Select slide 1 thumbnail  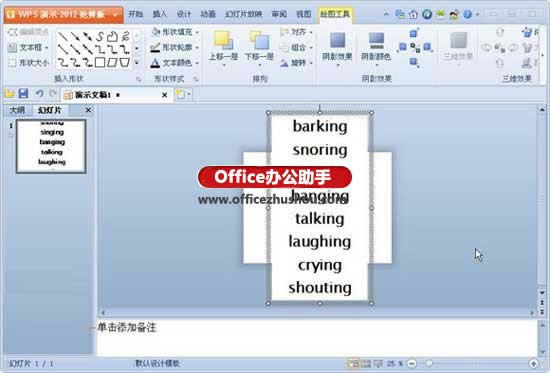tap(51, 146)
